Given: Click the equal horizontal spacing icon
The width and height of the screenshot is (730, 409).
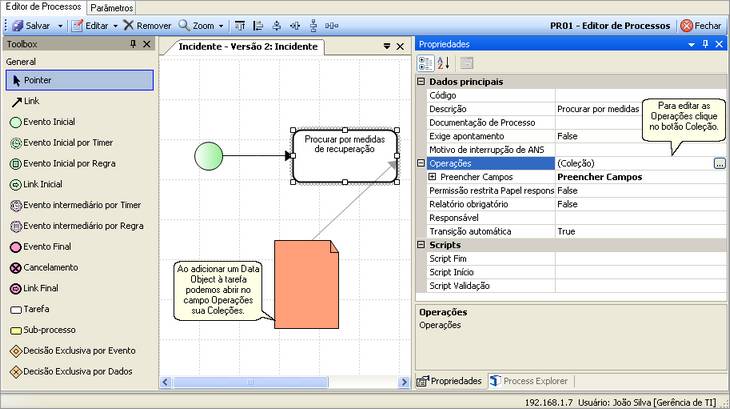Looking at the screenshot, I should pos(331,26).
